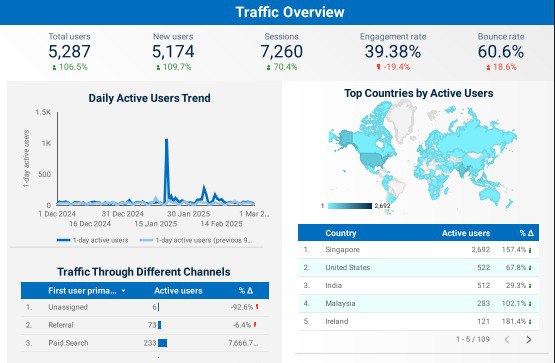This screenshot has width=555, height=363.
Task: Click Australia on the world map
Action: [490, 196]
